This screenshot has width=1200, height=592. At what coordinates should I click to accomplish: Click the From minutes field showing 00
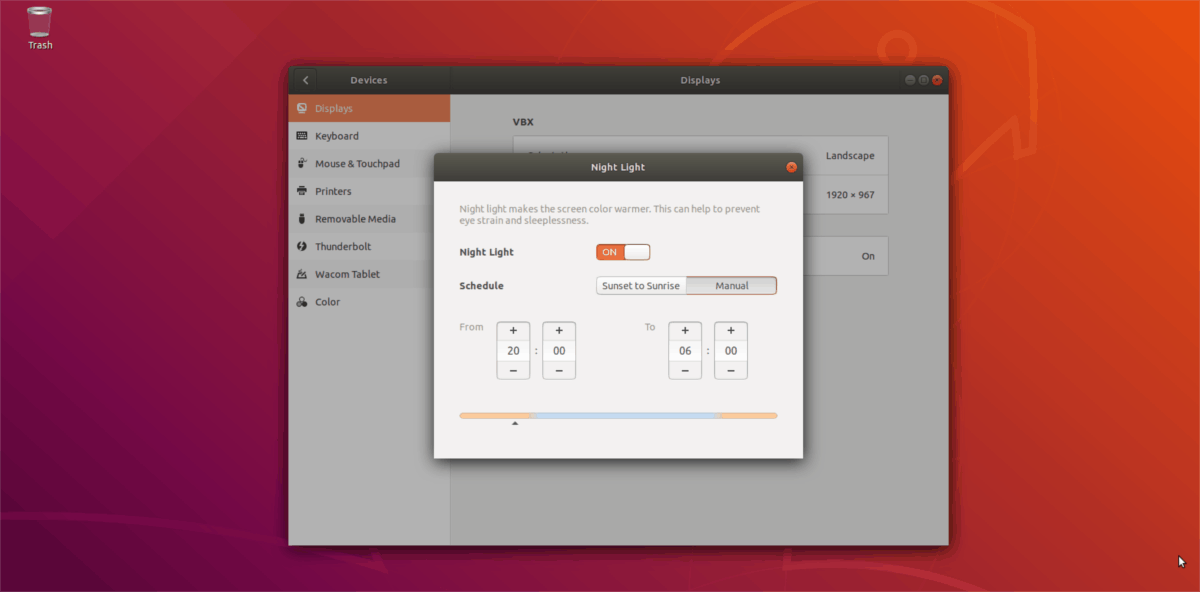pyautogui.click(x=559, y=351)
